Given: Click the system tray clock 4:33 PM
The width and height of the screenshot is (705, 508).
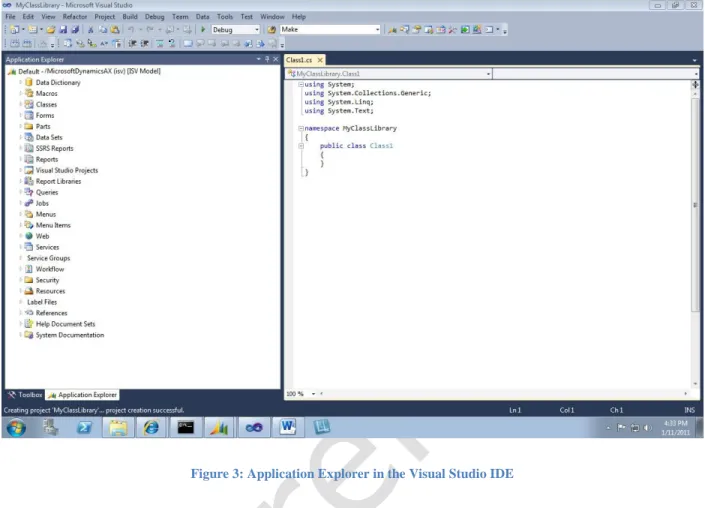Looking at the screenshot, I should pyautogui.click(x=676, y=423).
